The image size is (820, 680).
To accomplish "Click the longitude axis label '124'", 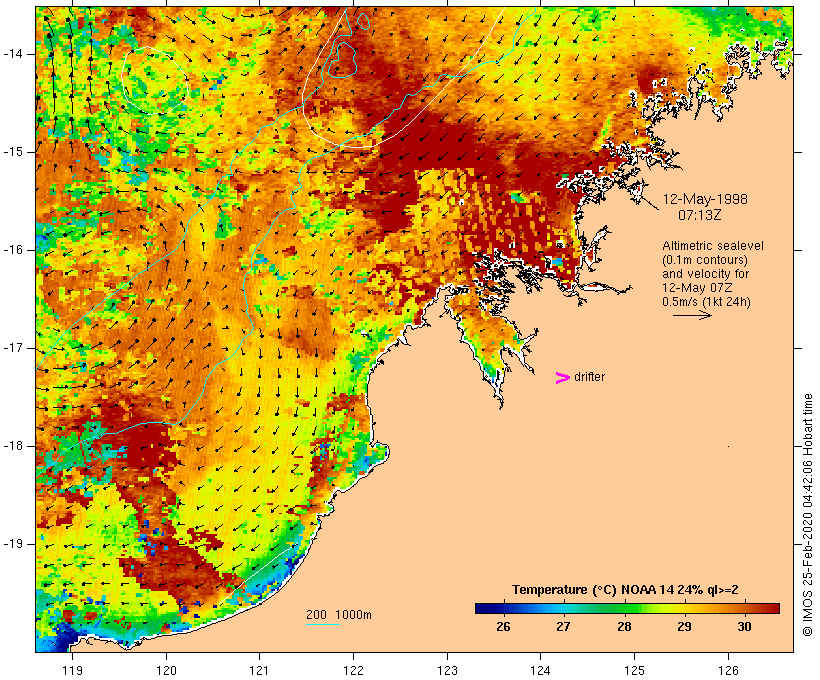I will [541, 670].
